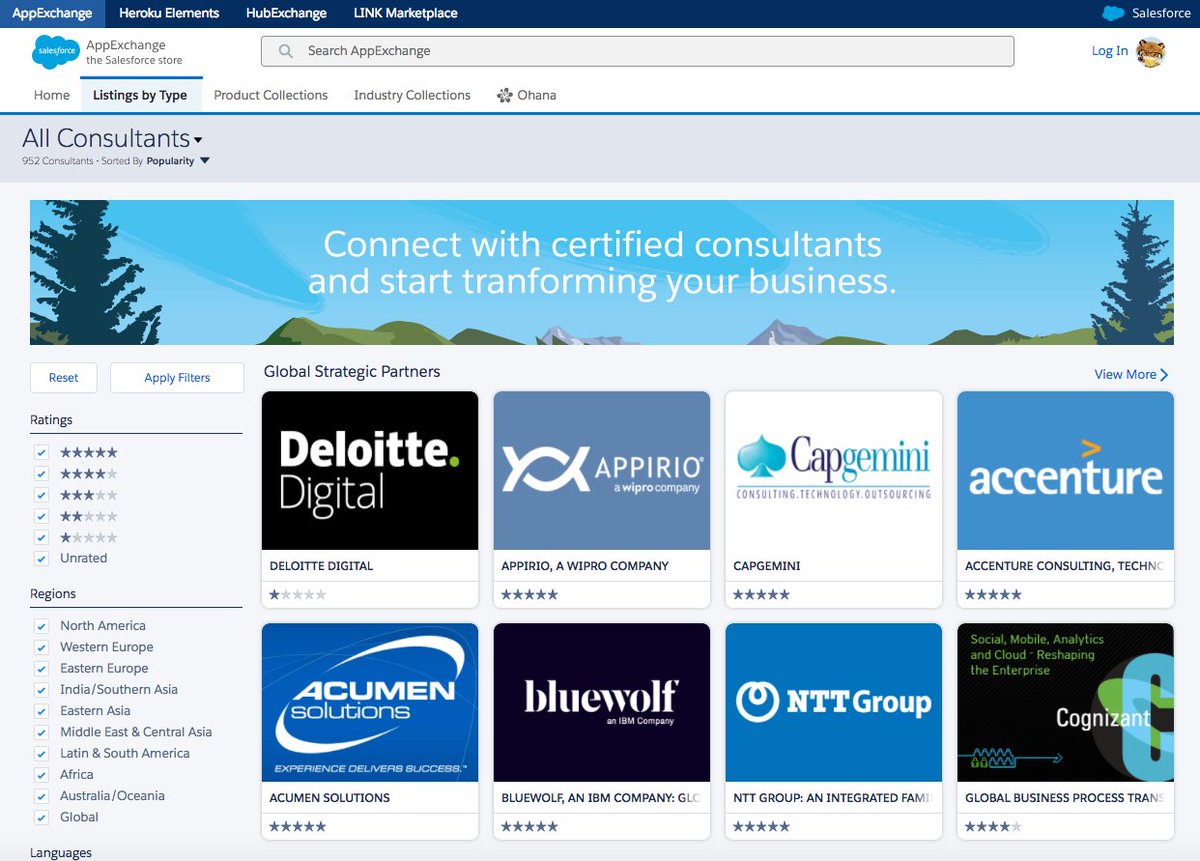Open the Appirio logo tile

602,470
